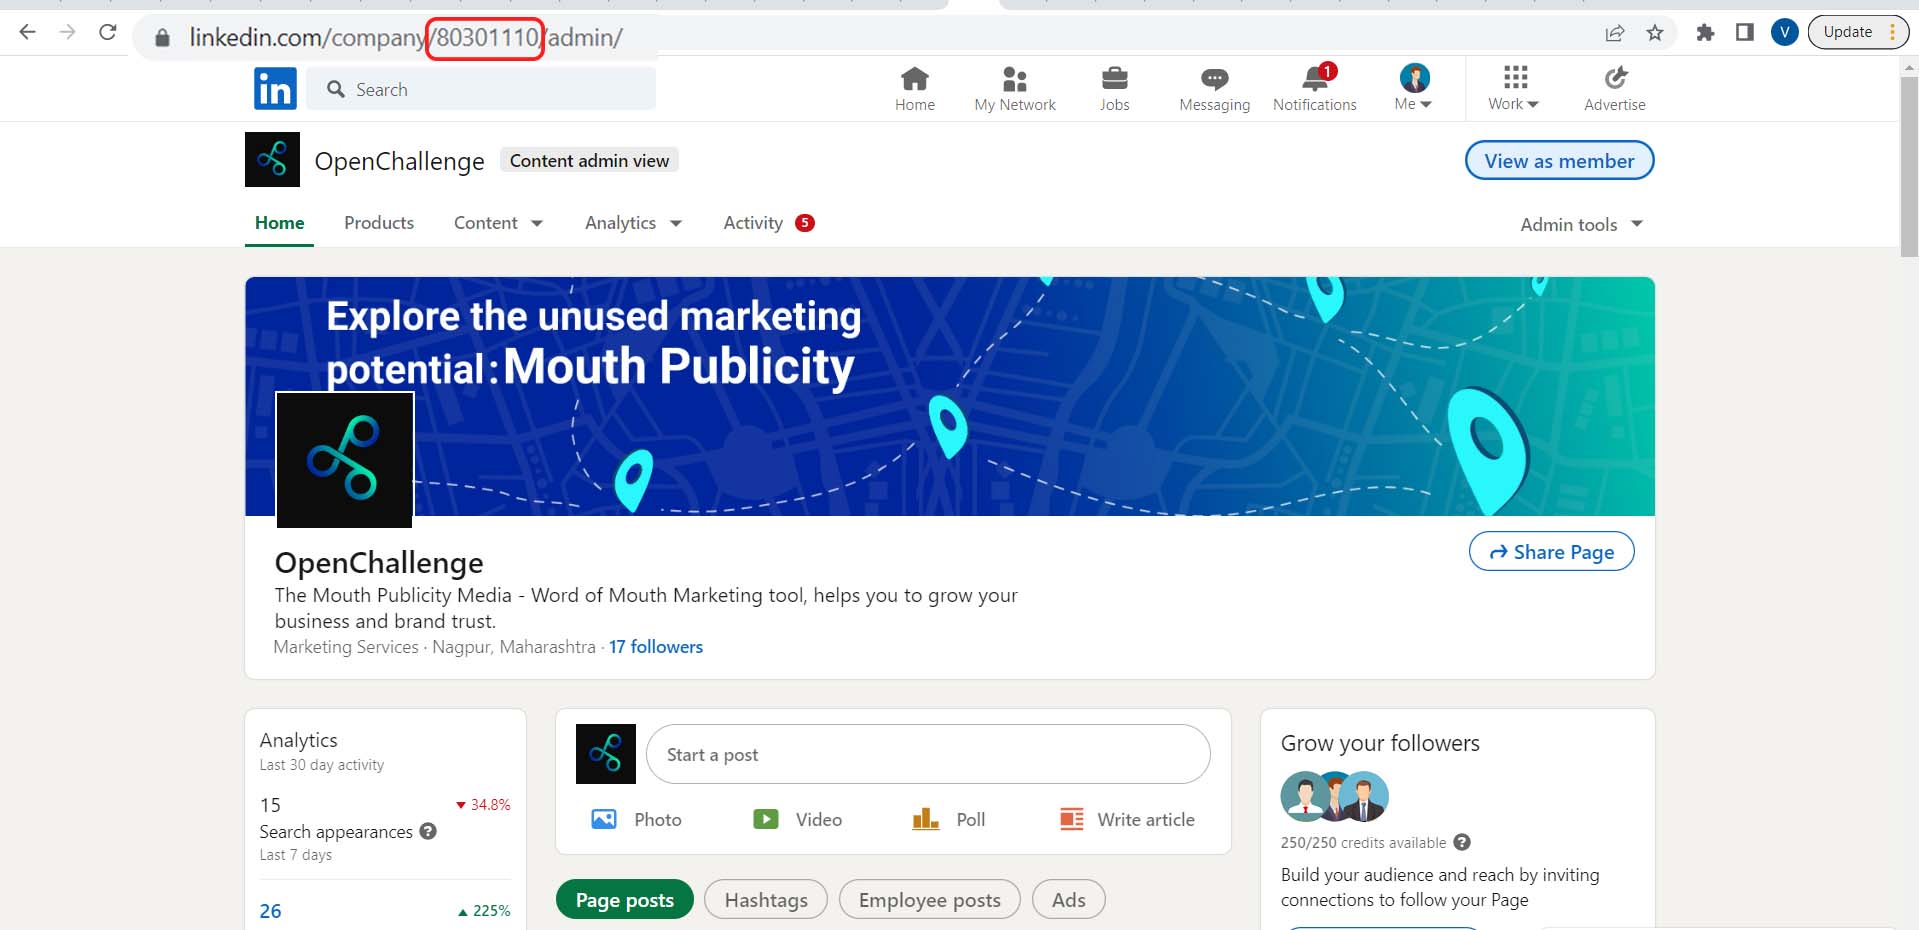
Task: Open the Jobs briefcase icon
Action: tap(1114, 89)
